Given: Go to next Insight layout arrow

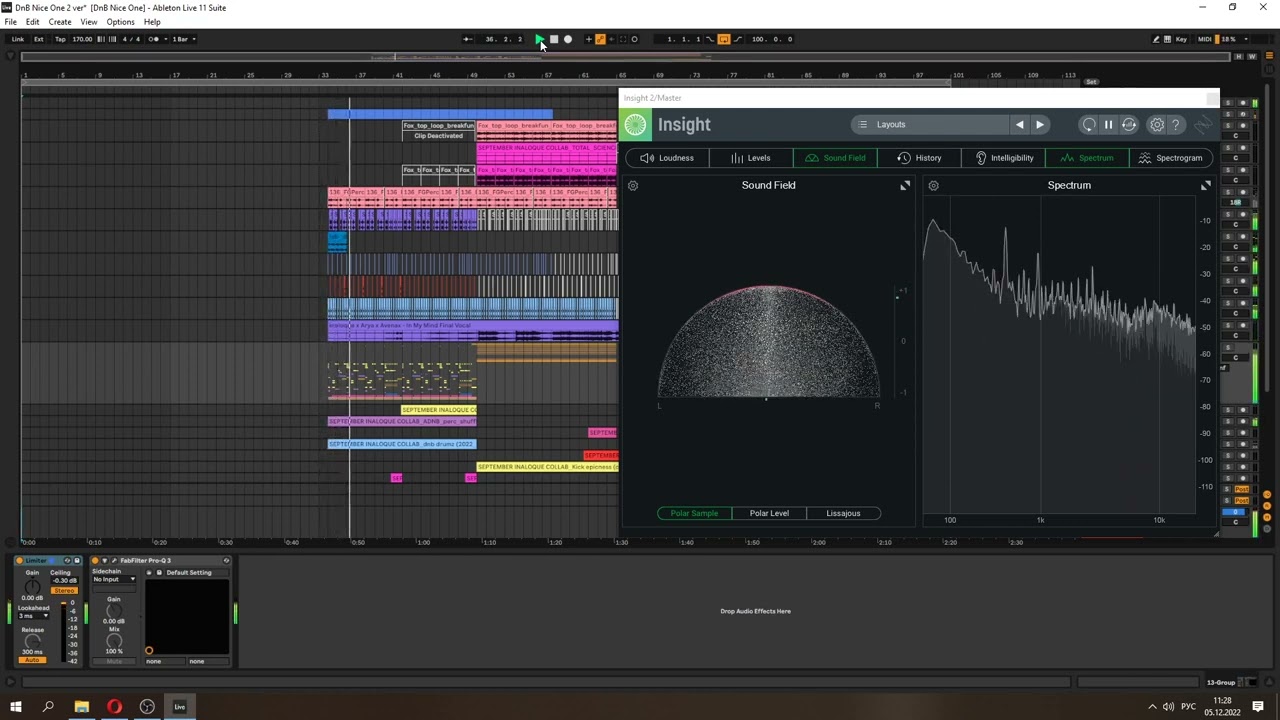Looking at the screenshot, I should tap(1040, 125).
